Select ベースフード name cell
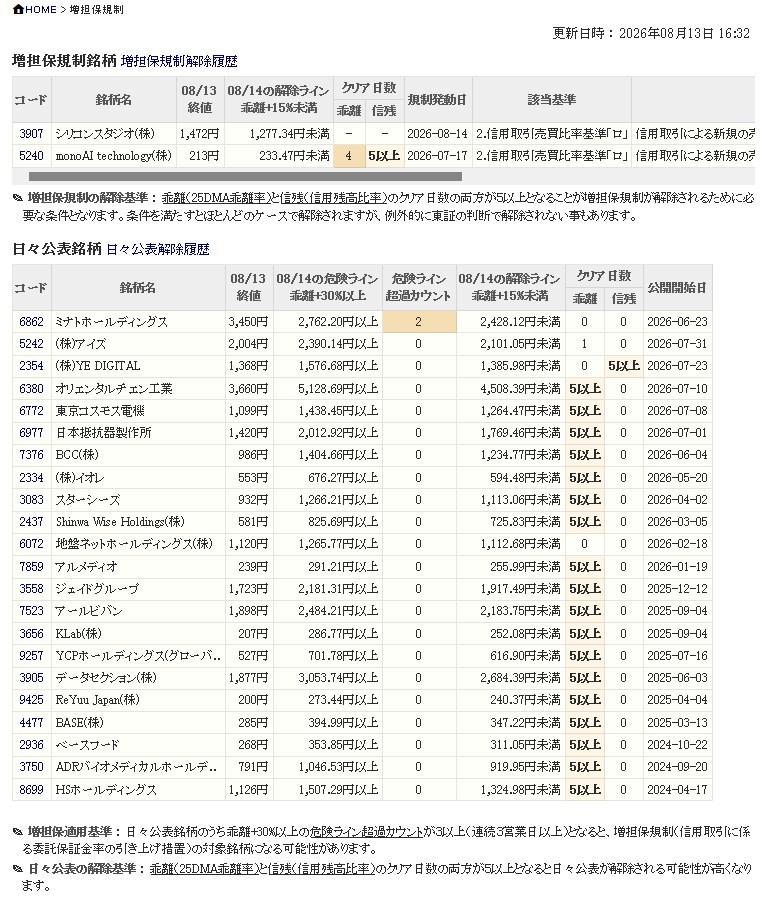The image size is (762, 900). [x=138, y=744]
